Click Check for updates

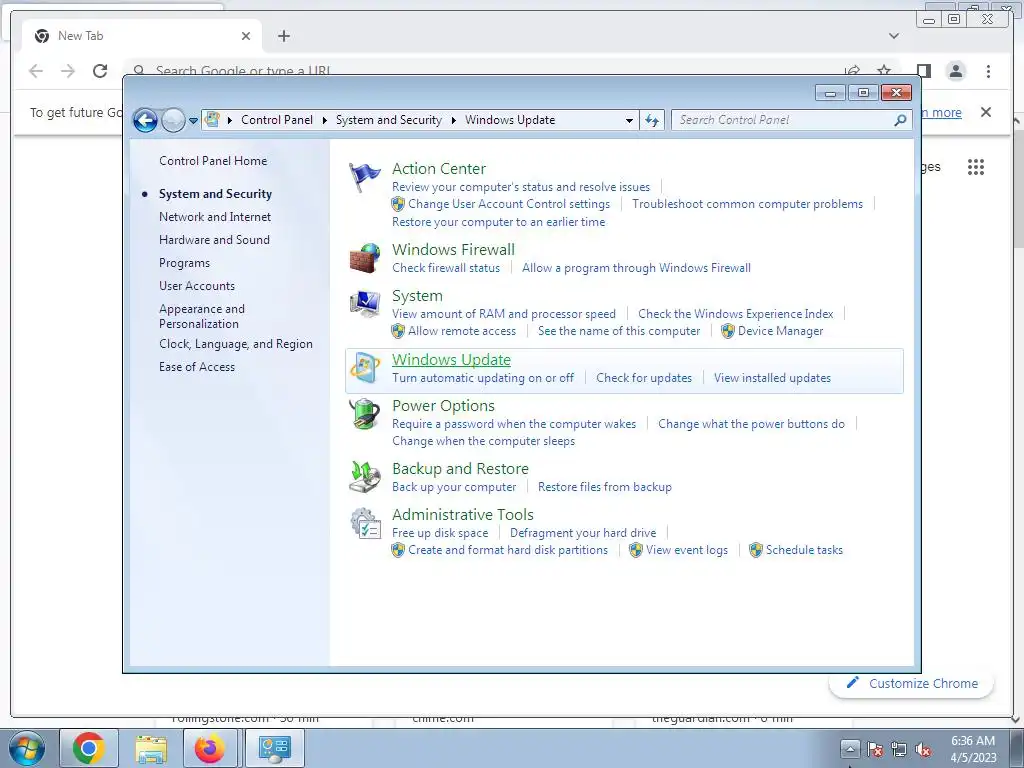click(644, 377)
